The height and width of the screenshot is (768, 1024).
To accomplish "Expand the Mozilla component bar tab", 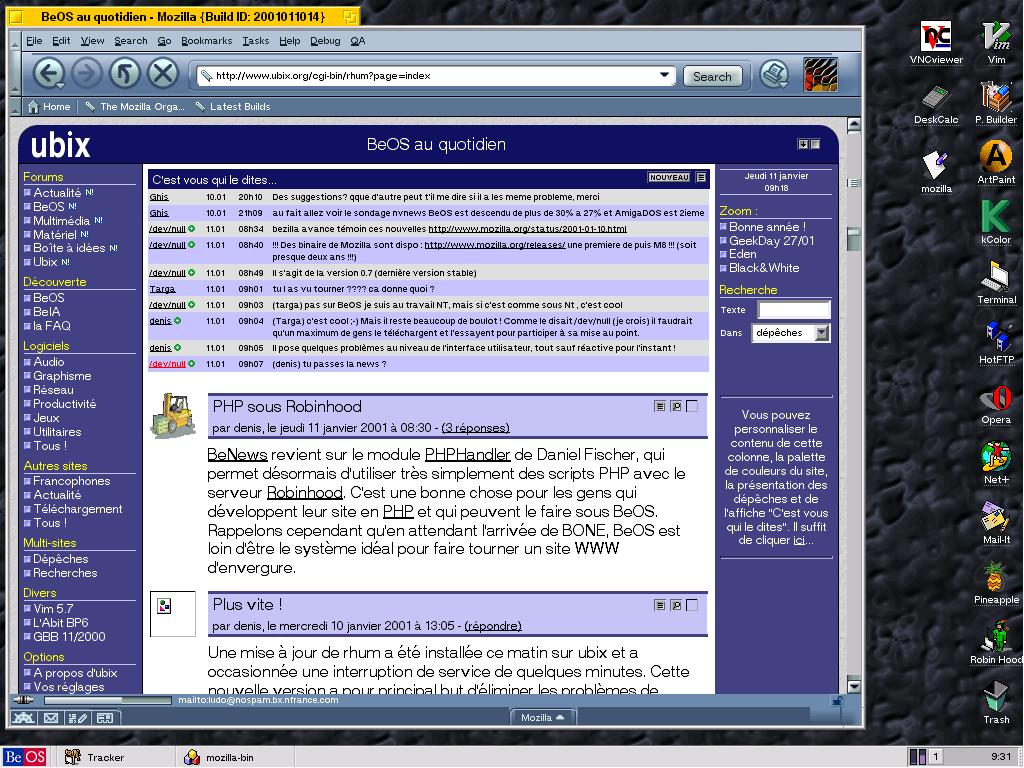I will pyautogui.click(x=543, y=717).
